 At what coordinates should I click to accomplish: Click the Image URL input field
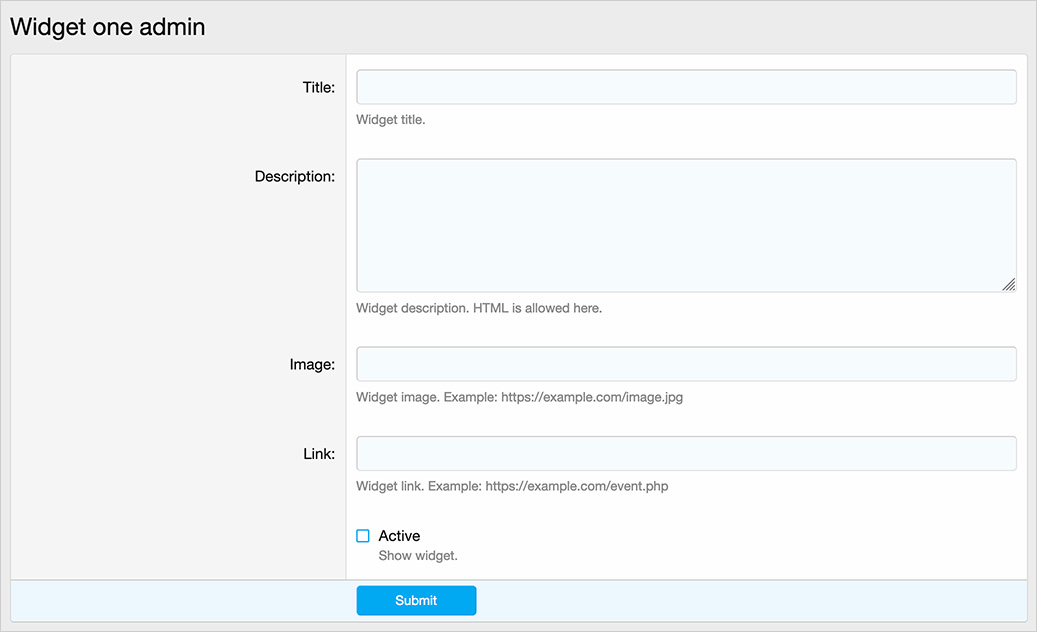[x=686, y=364]
